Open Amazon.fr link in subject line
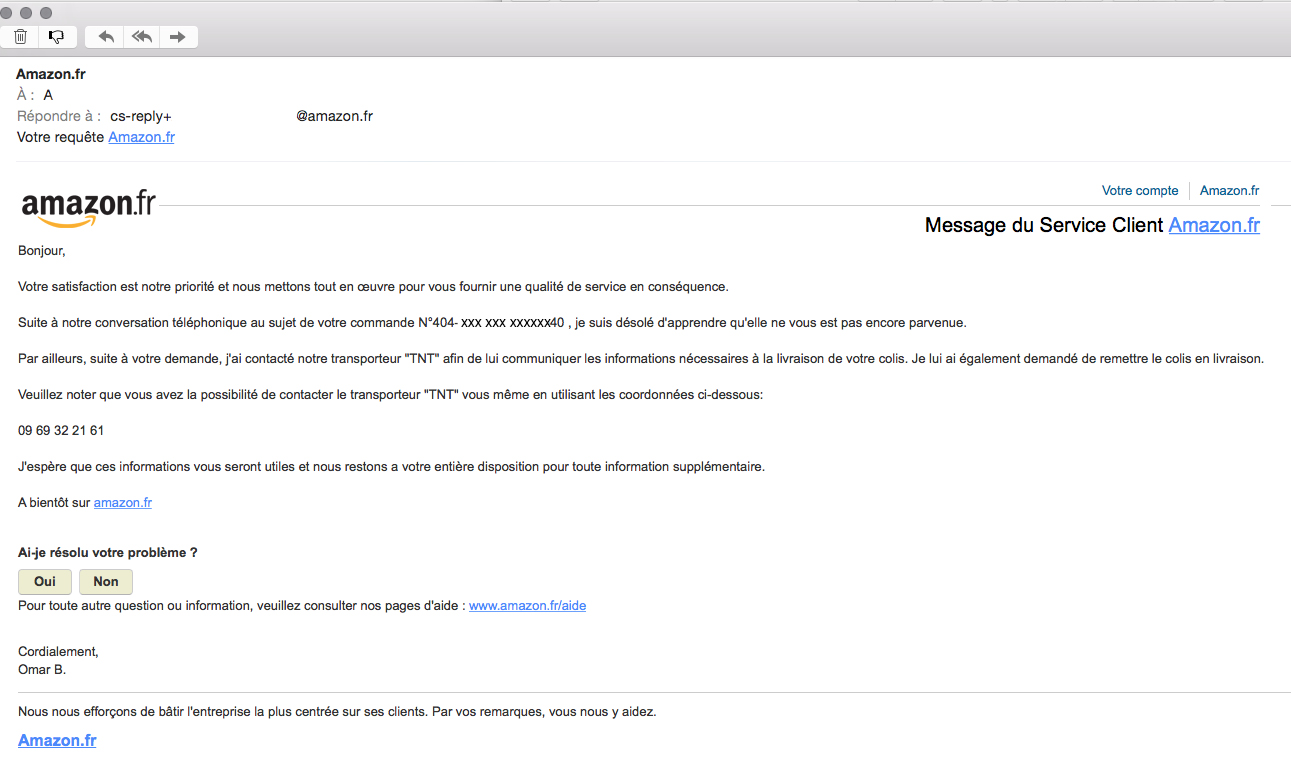 pyautogui.click(x=141, y=137)
